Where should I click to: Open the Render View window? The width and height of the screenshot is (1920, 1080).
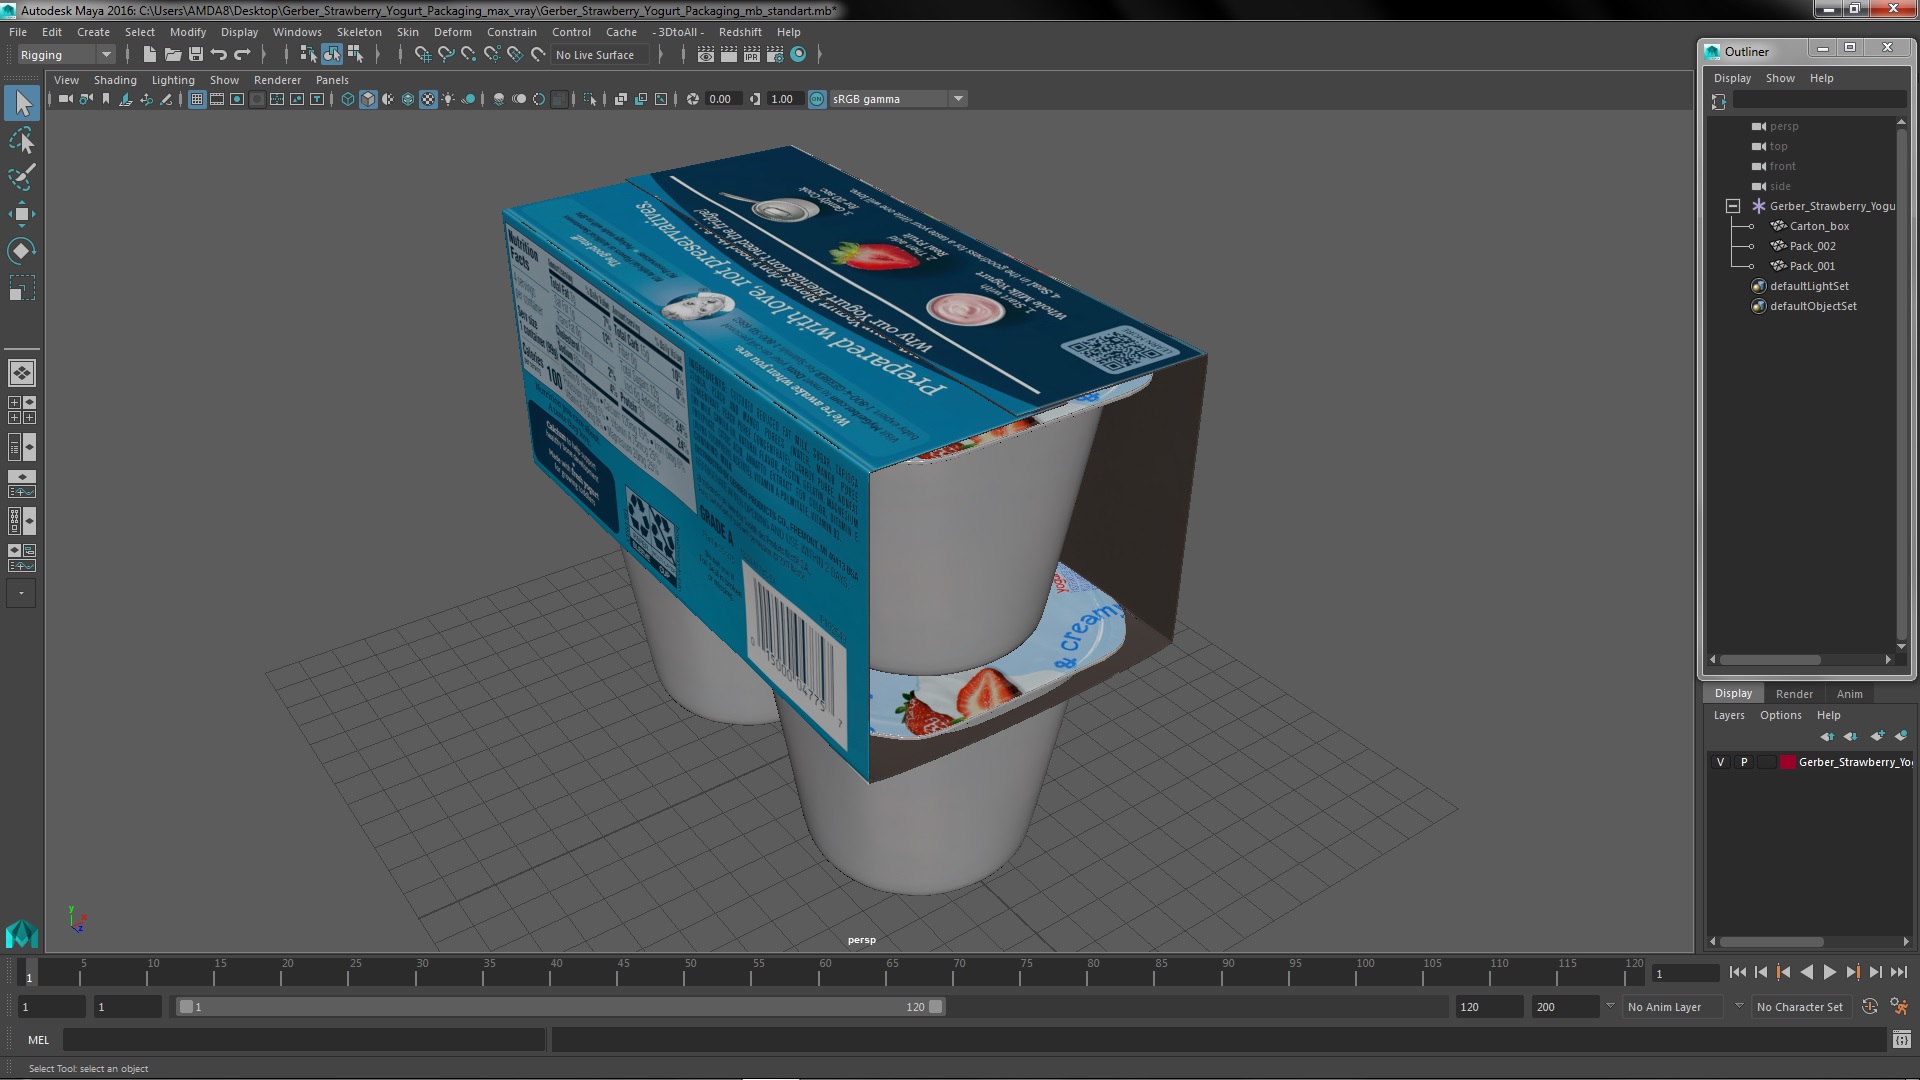pyautogui.click(x=705, y=55)
